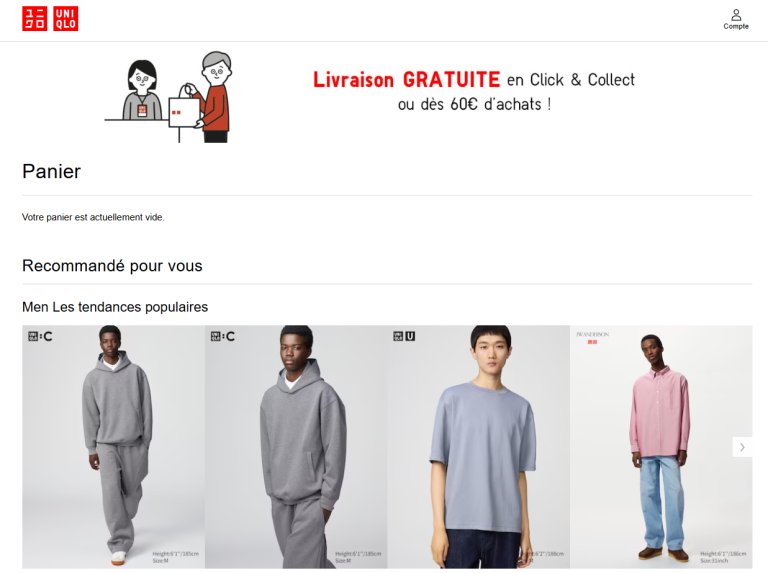Image resolution: width=768 pixels, height=573 pixels.
Task: Click the Compte label under the user icon
Action: pyautogui.click(x=736, y=26)
